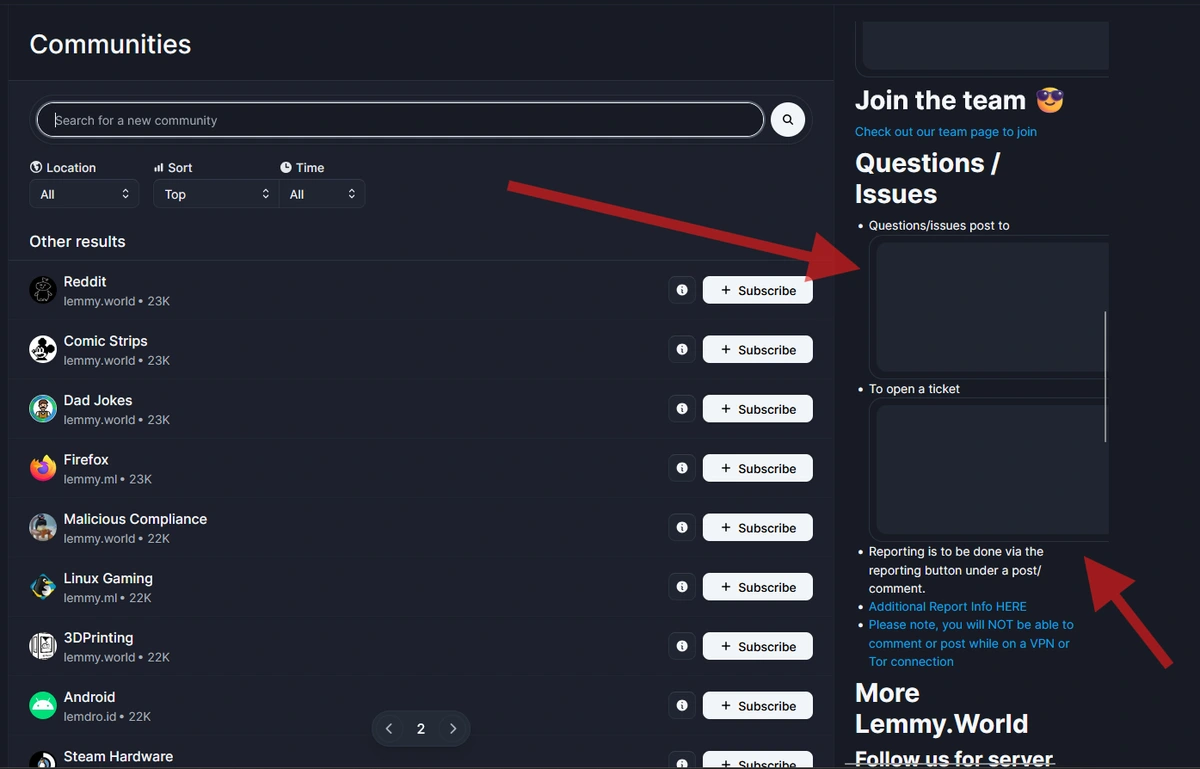Click the 'Questions / Issues' heading
The image size is (1200, 769).
pos(927,178)
